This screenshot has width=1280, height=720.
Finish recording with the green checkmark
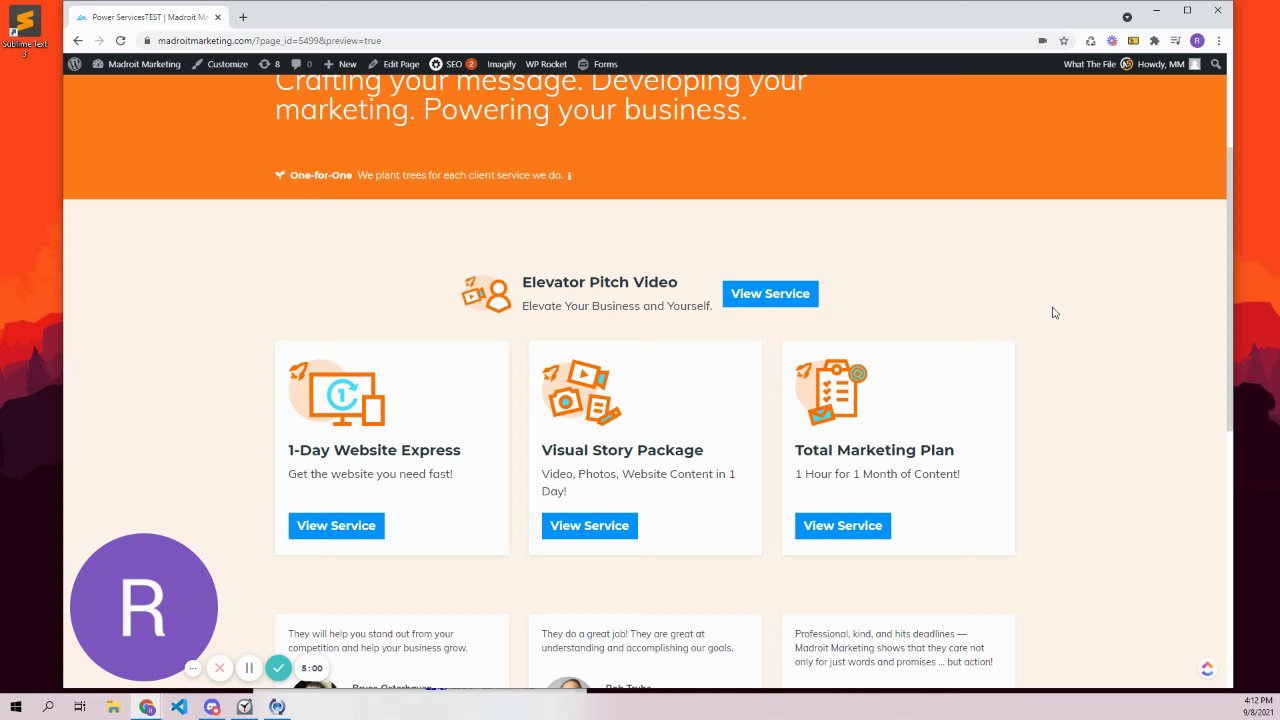coord(279,668)
